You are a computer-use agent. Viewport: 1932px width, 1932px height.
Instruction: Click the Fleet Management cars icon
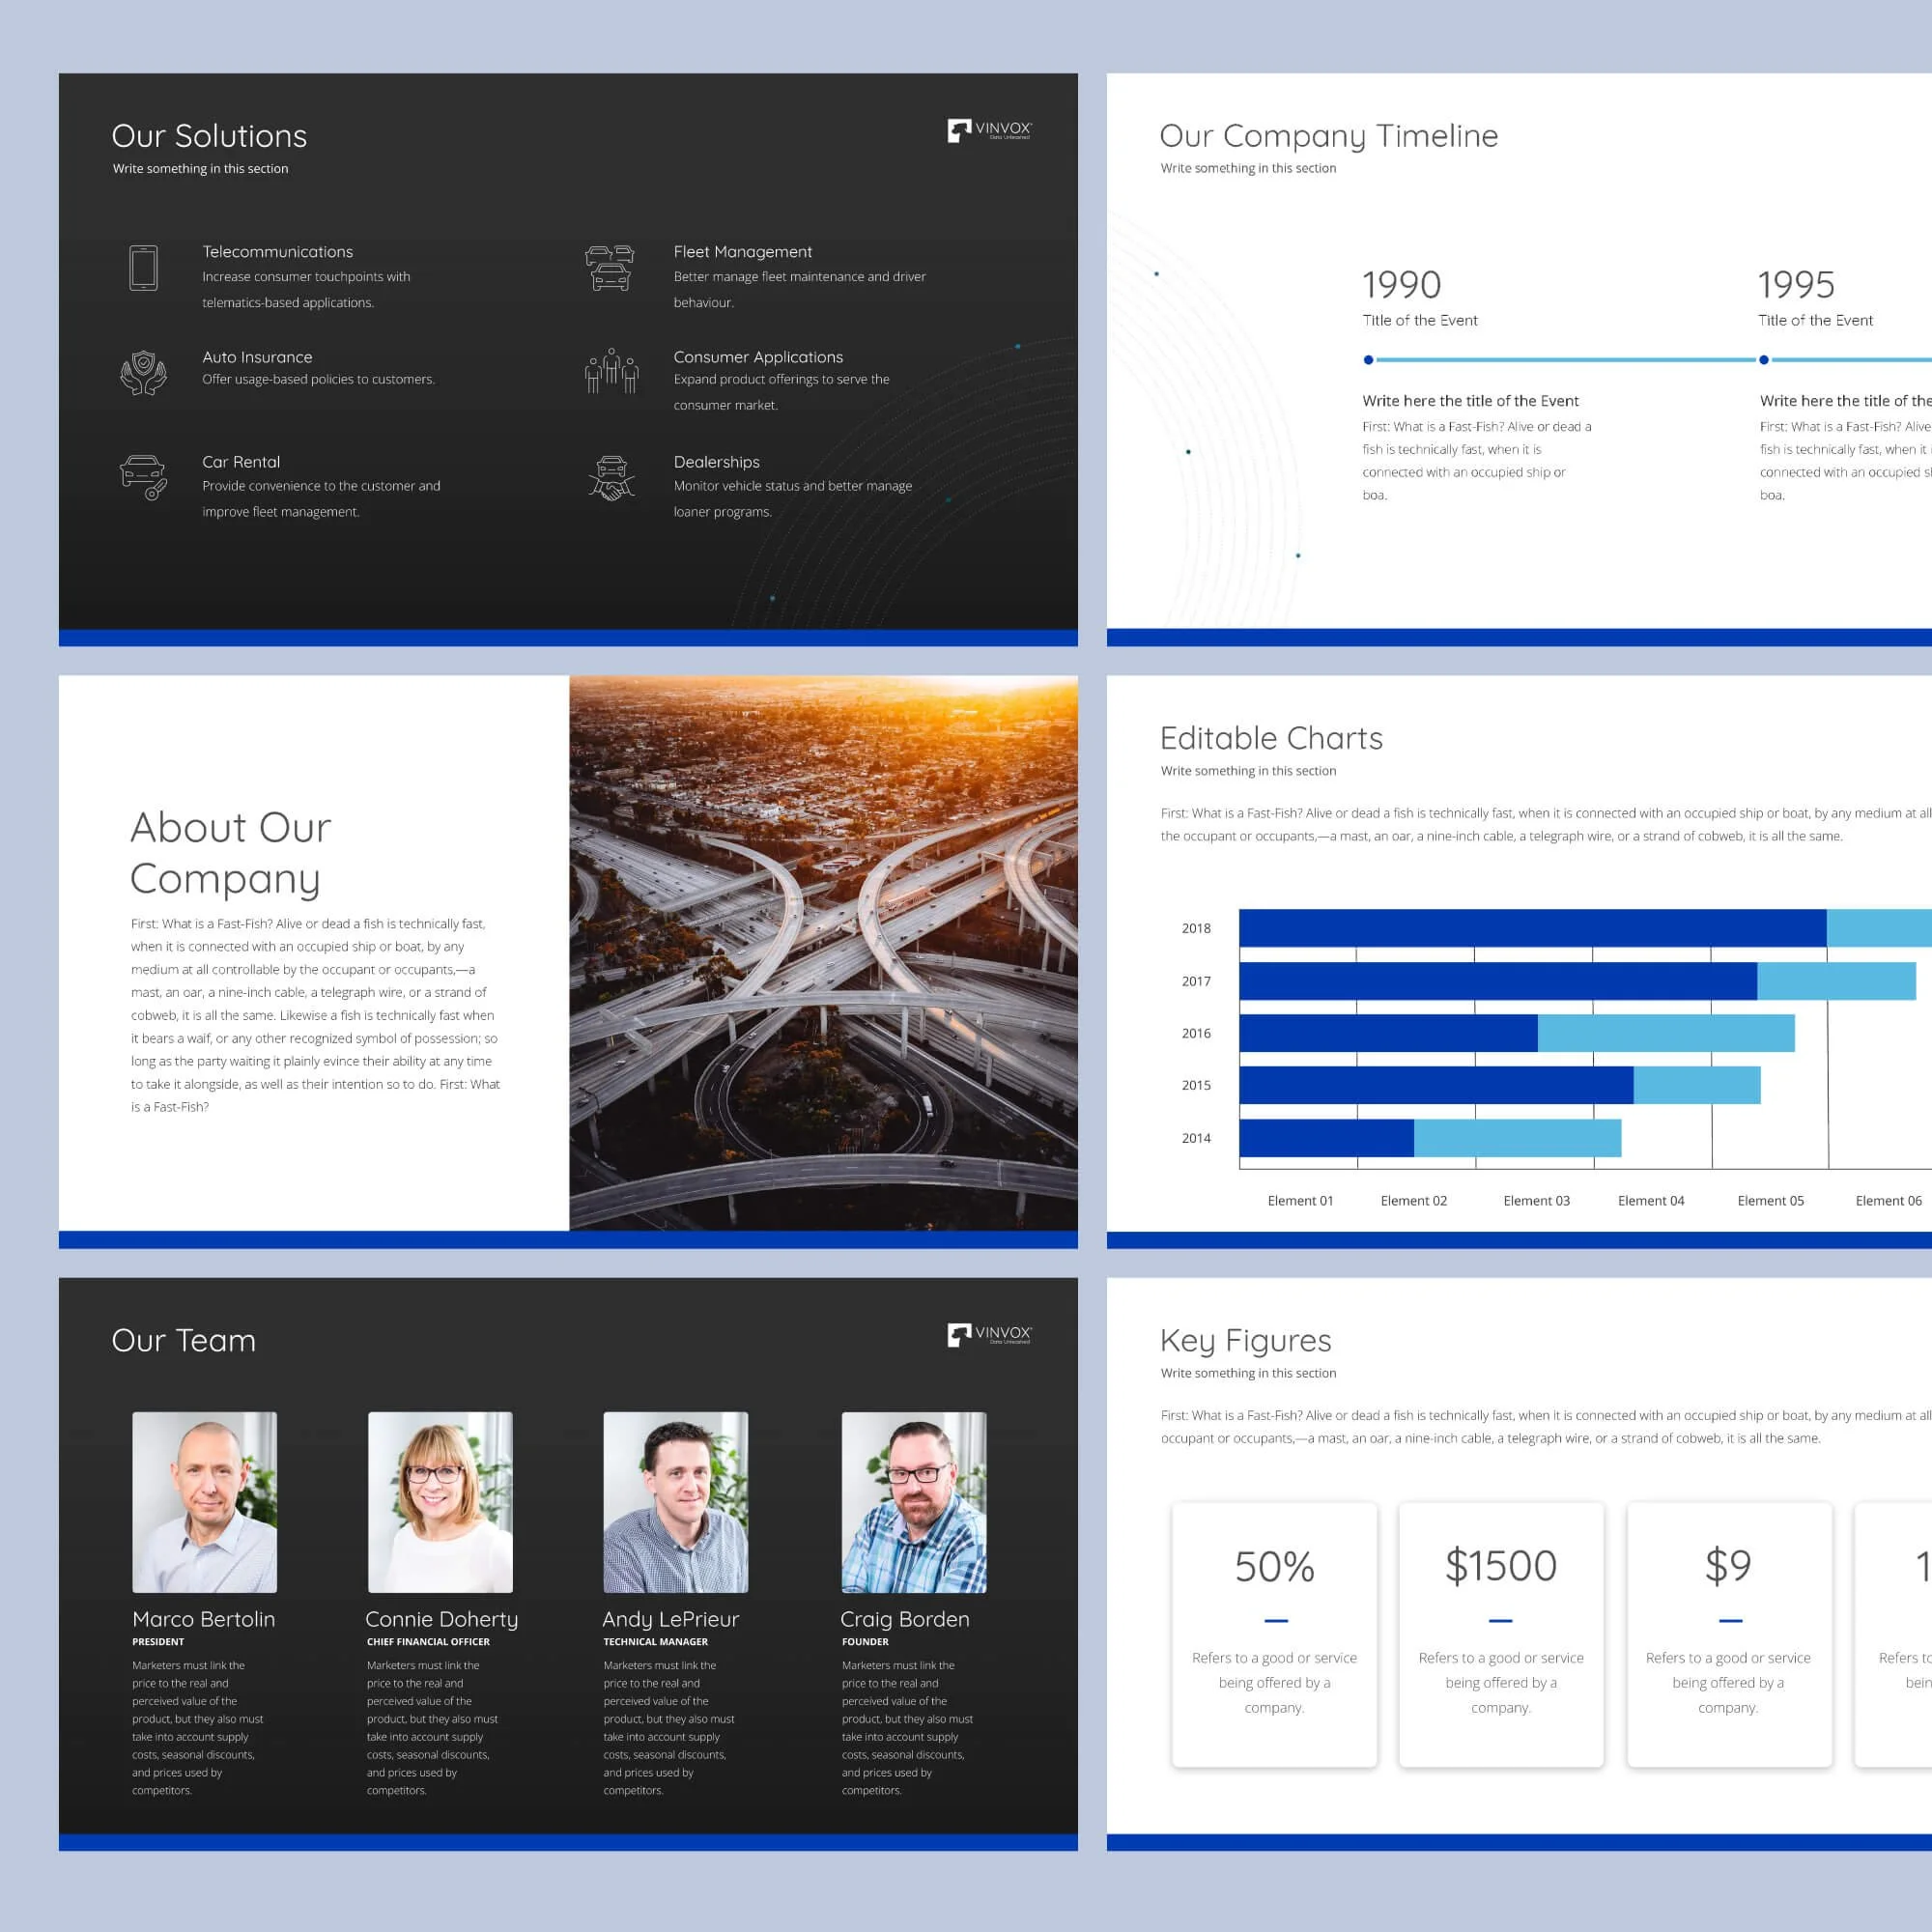609,268
